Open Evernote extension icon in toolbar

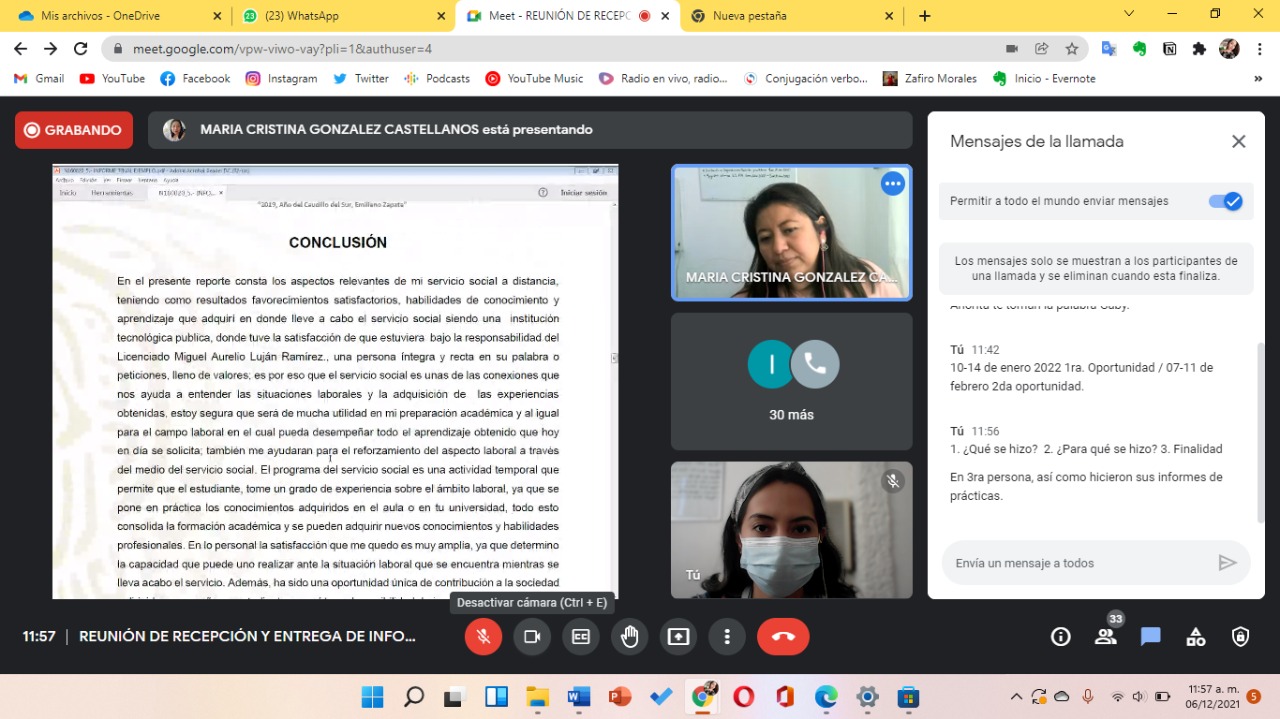tap(1139, 48)
